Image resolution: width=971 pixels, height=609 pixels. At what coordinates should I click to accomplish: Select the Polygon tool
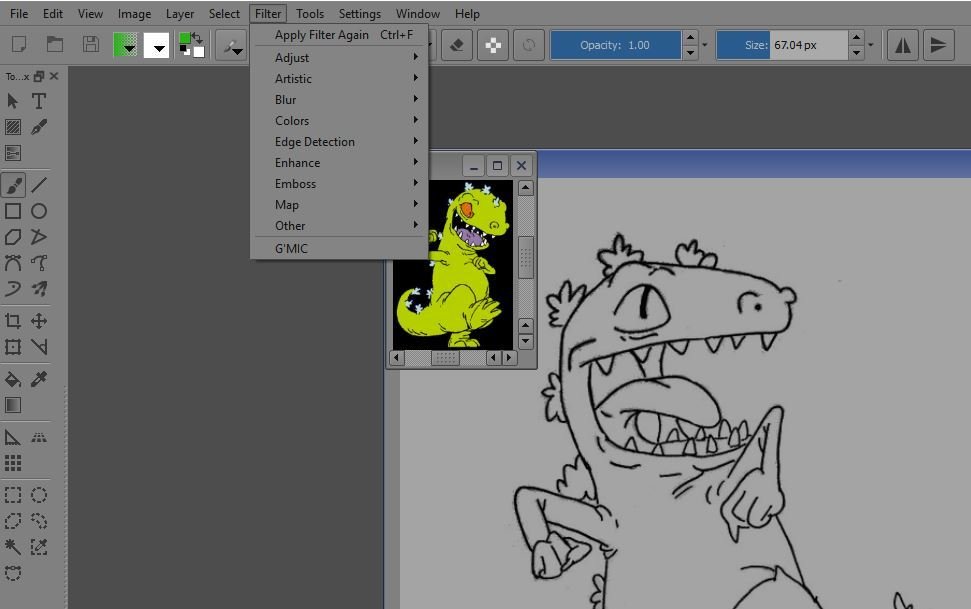click(12, 237)
